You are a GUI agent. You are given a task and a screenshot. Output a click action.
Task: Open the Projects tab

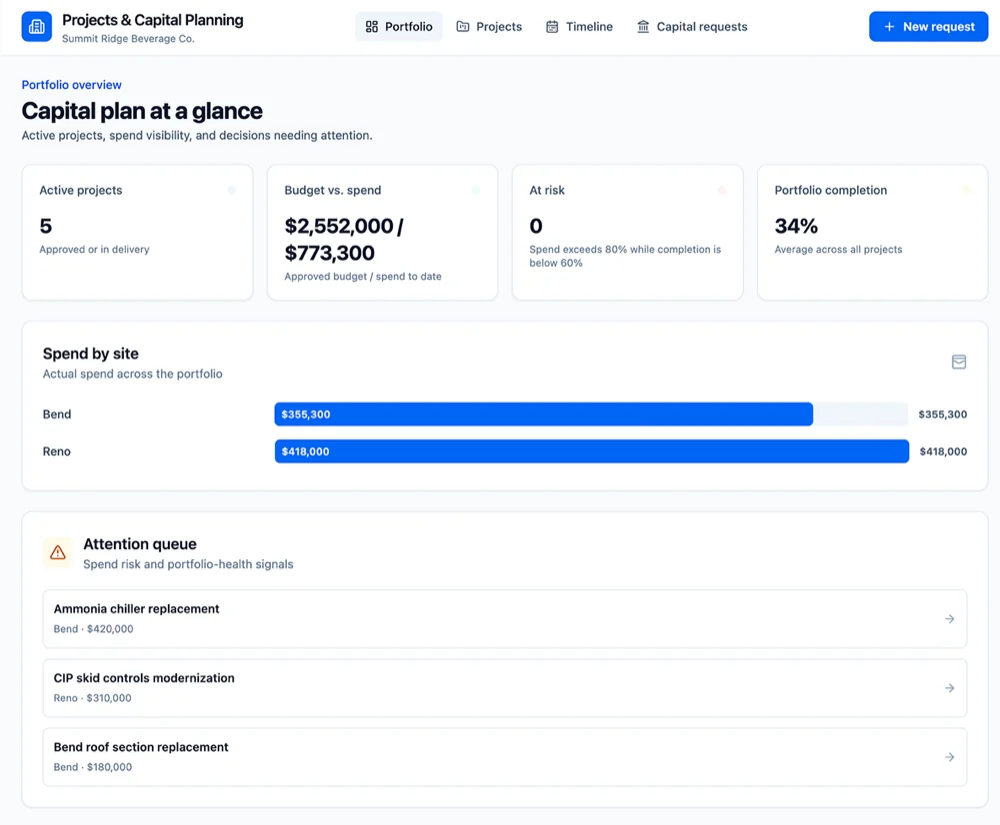click(x=489, y=27)
